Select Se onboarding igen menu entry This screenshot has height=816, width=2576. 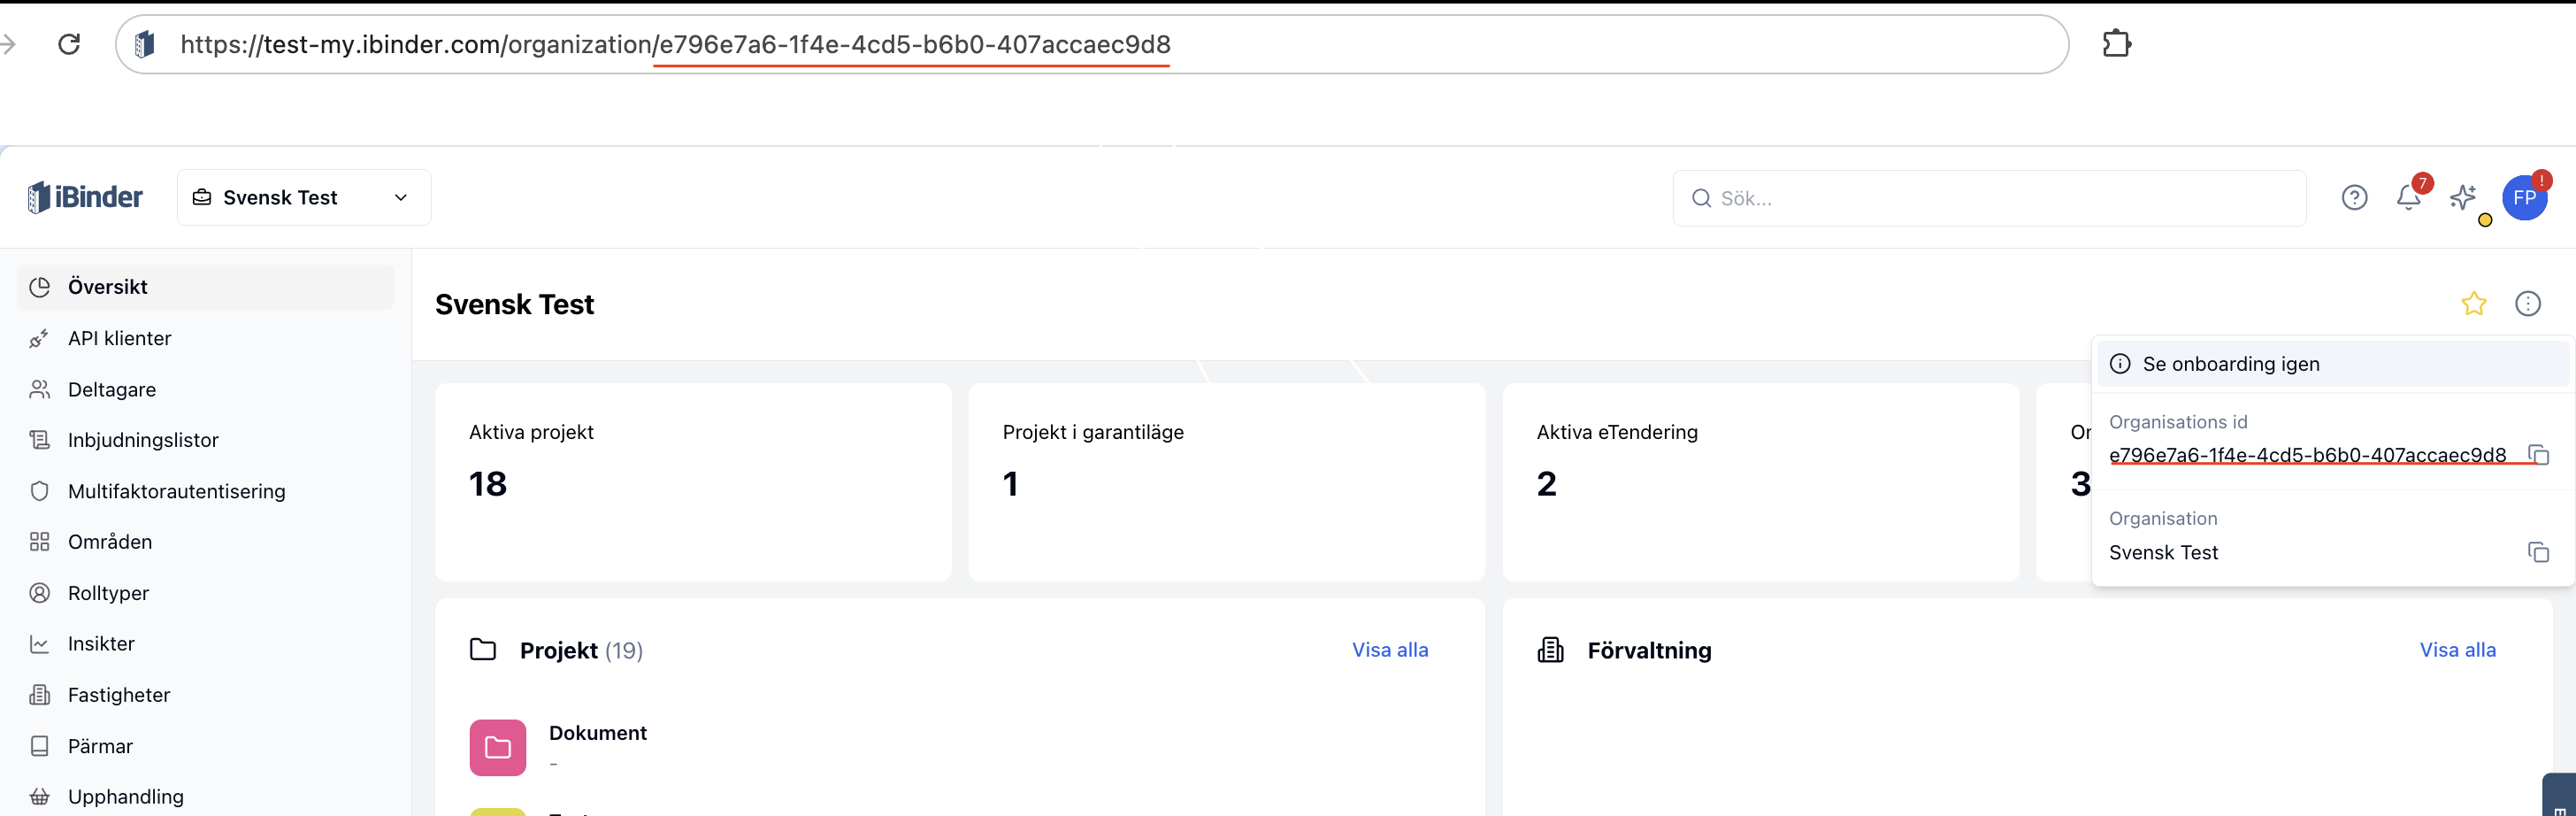click(2331, 364)
